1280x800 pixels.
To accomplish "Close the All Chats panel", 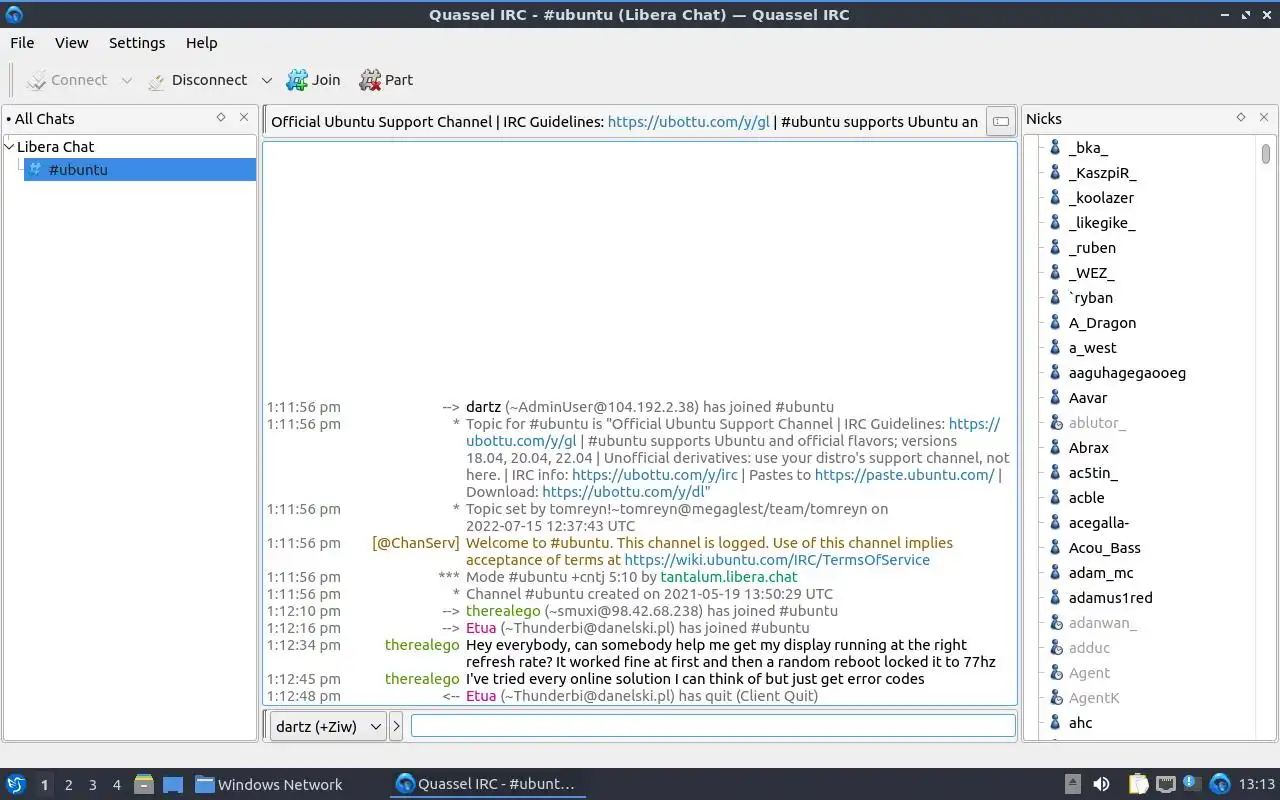I will click(x=244, y=118).
